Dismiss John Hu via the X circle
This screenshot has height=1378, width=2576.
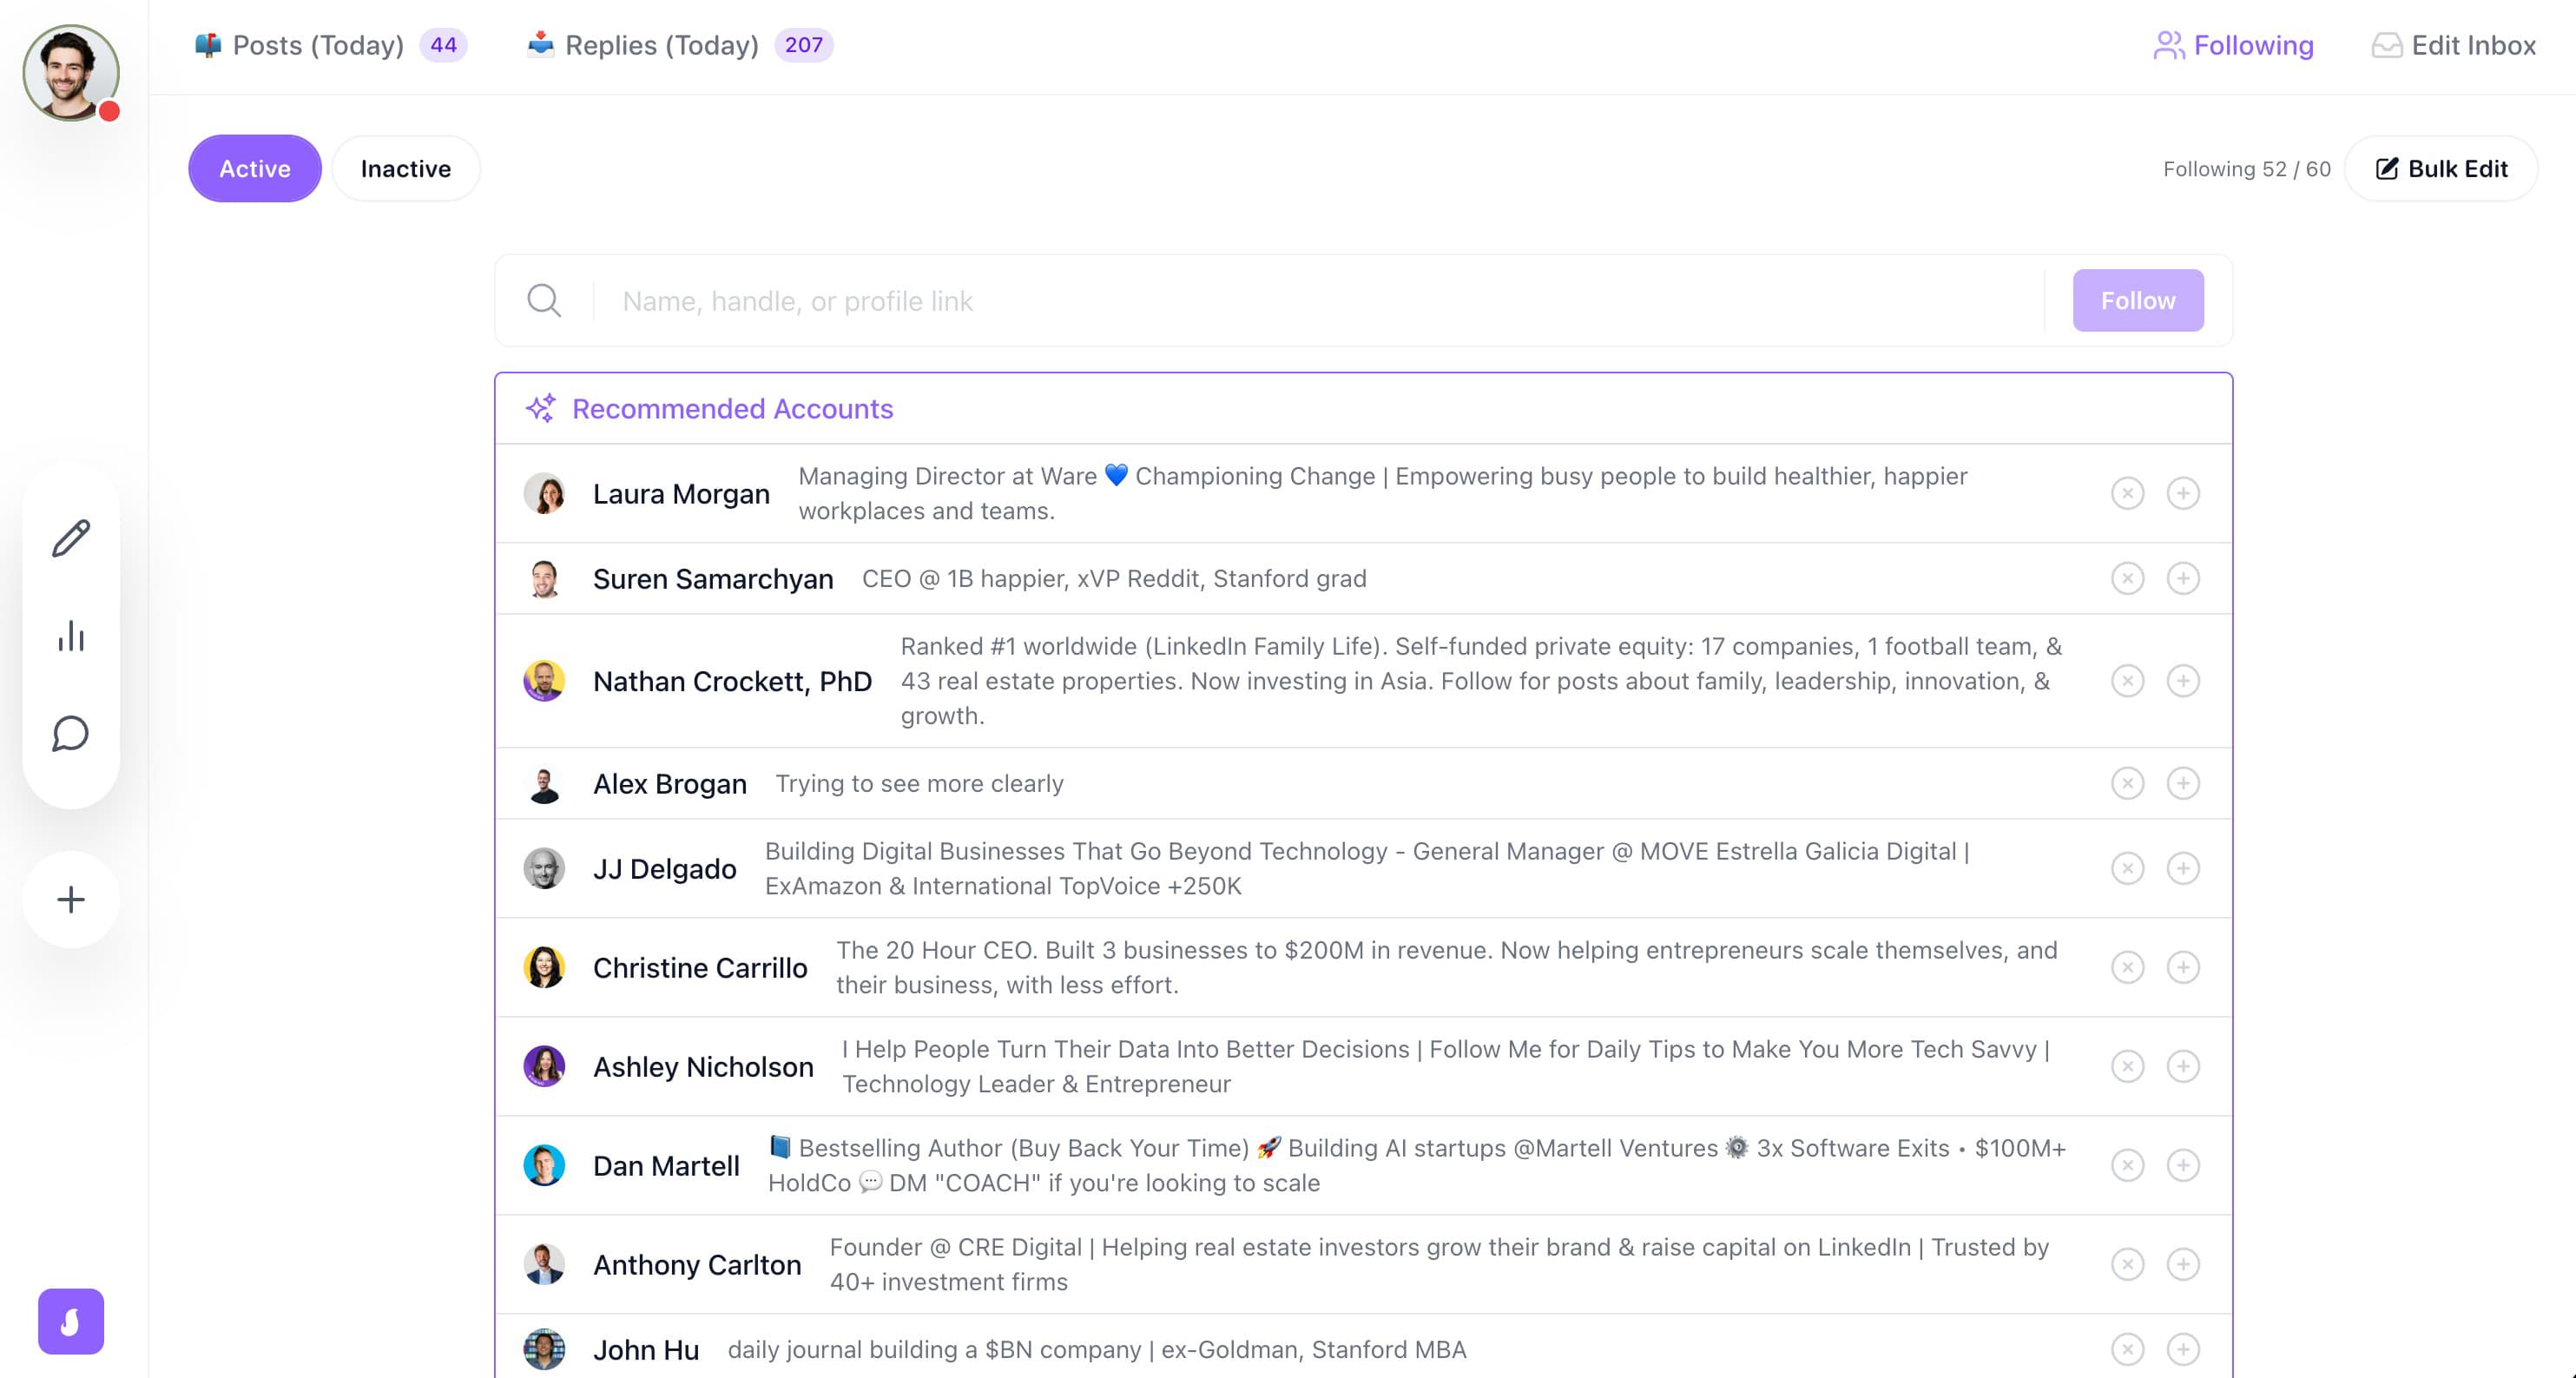point(2129,1349)
